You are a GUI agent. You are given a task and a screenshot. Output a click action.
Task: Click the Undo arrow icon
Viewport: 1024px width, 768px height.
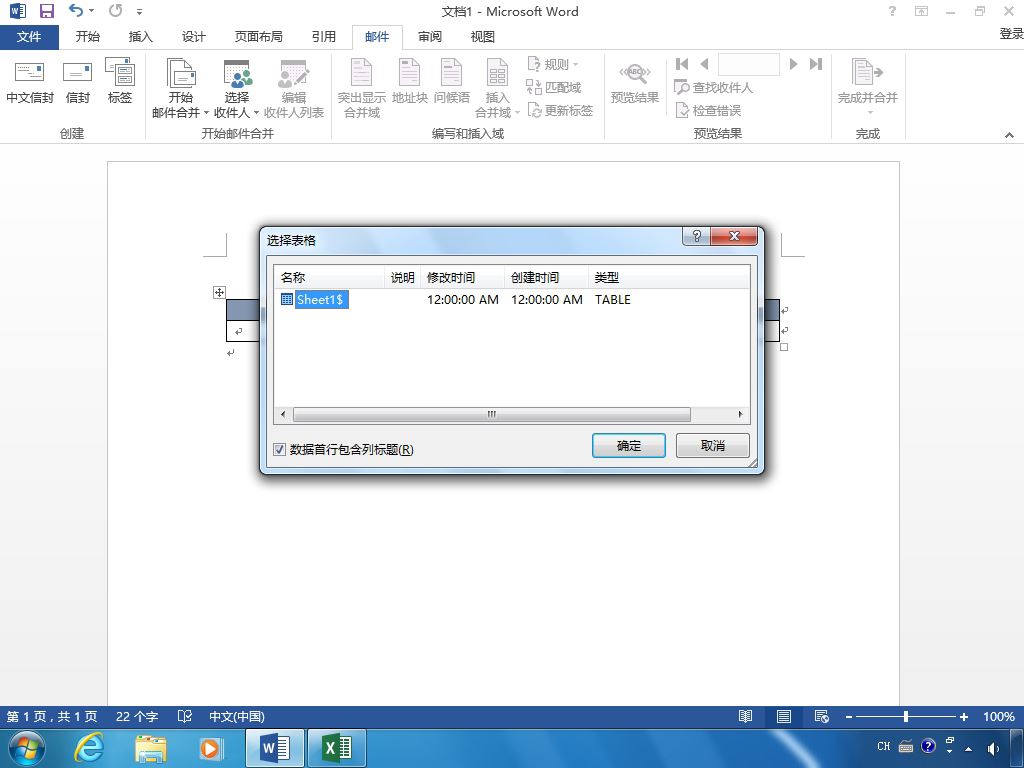[75, 11]
